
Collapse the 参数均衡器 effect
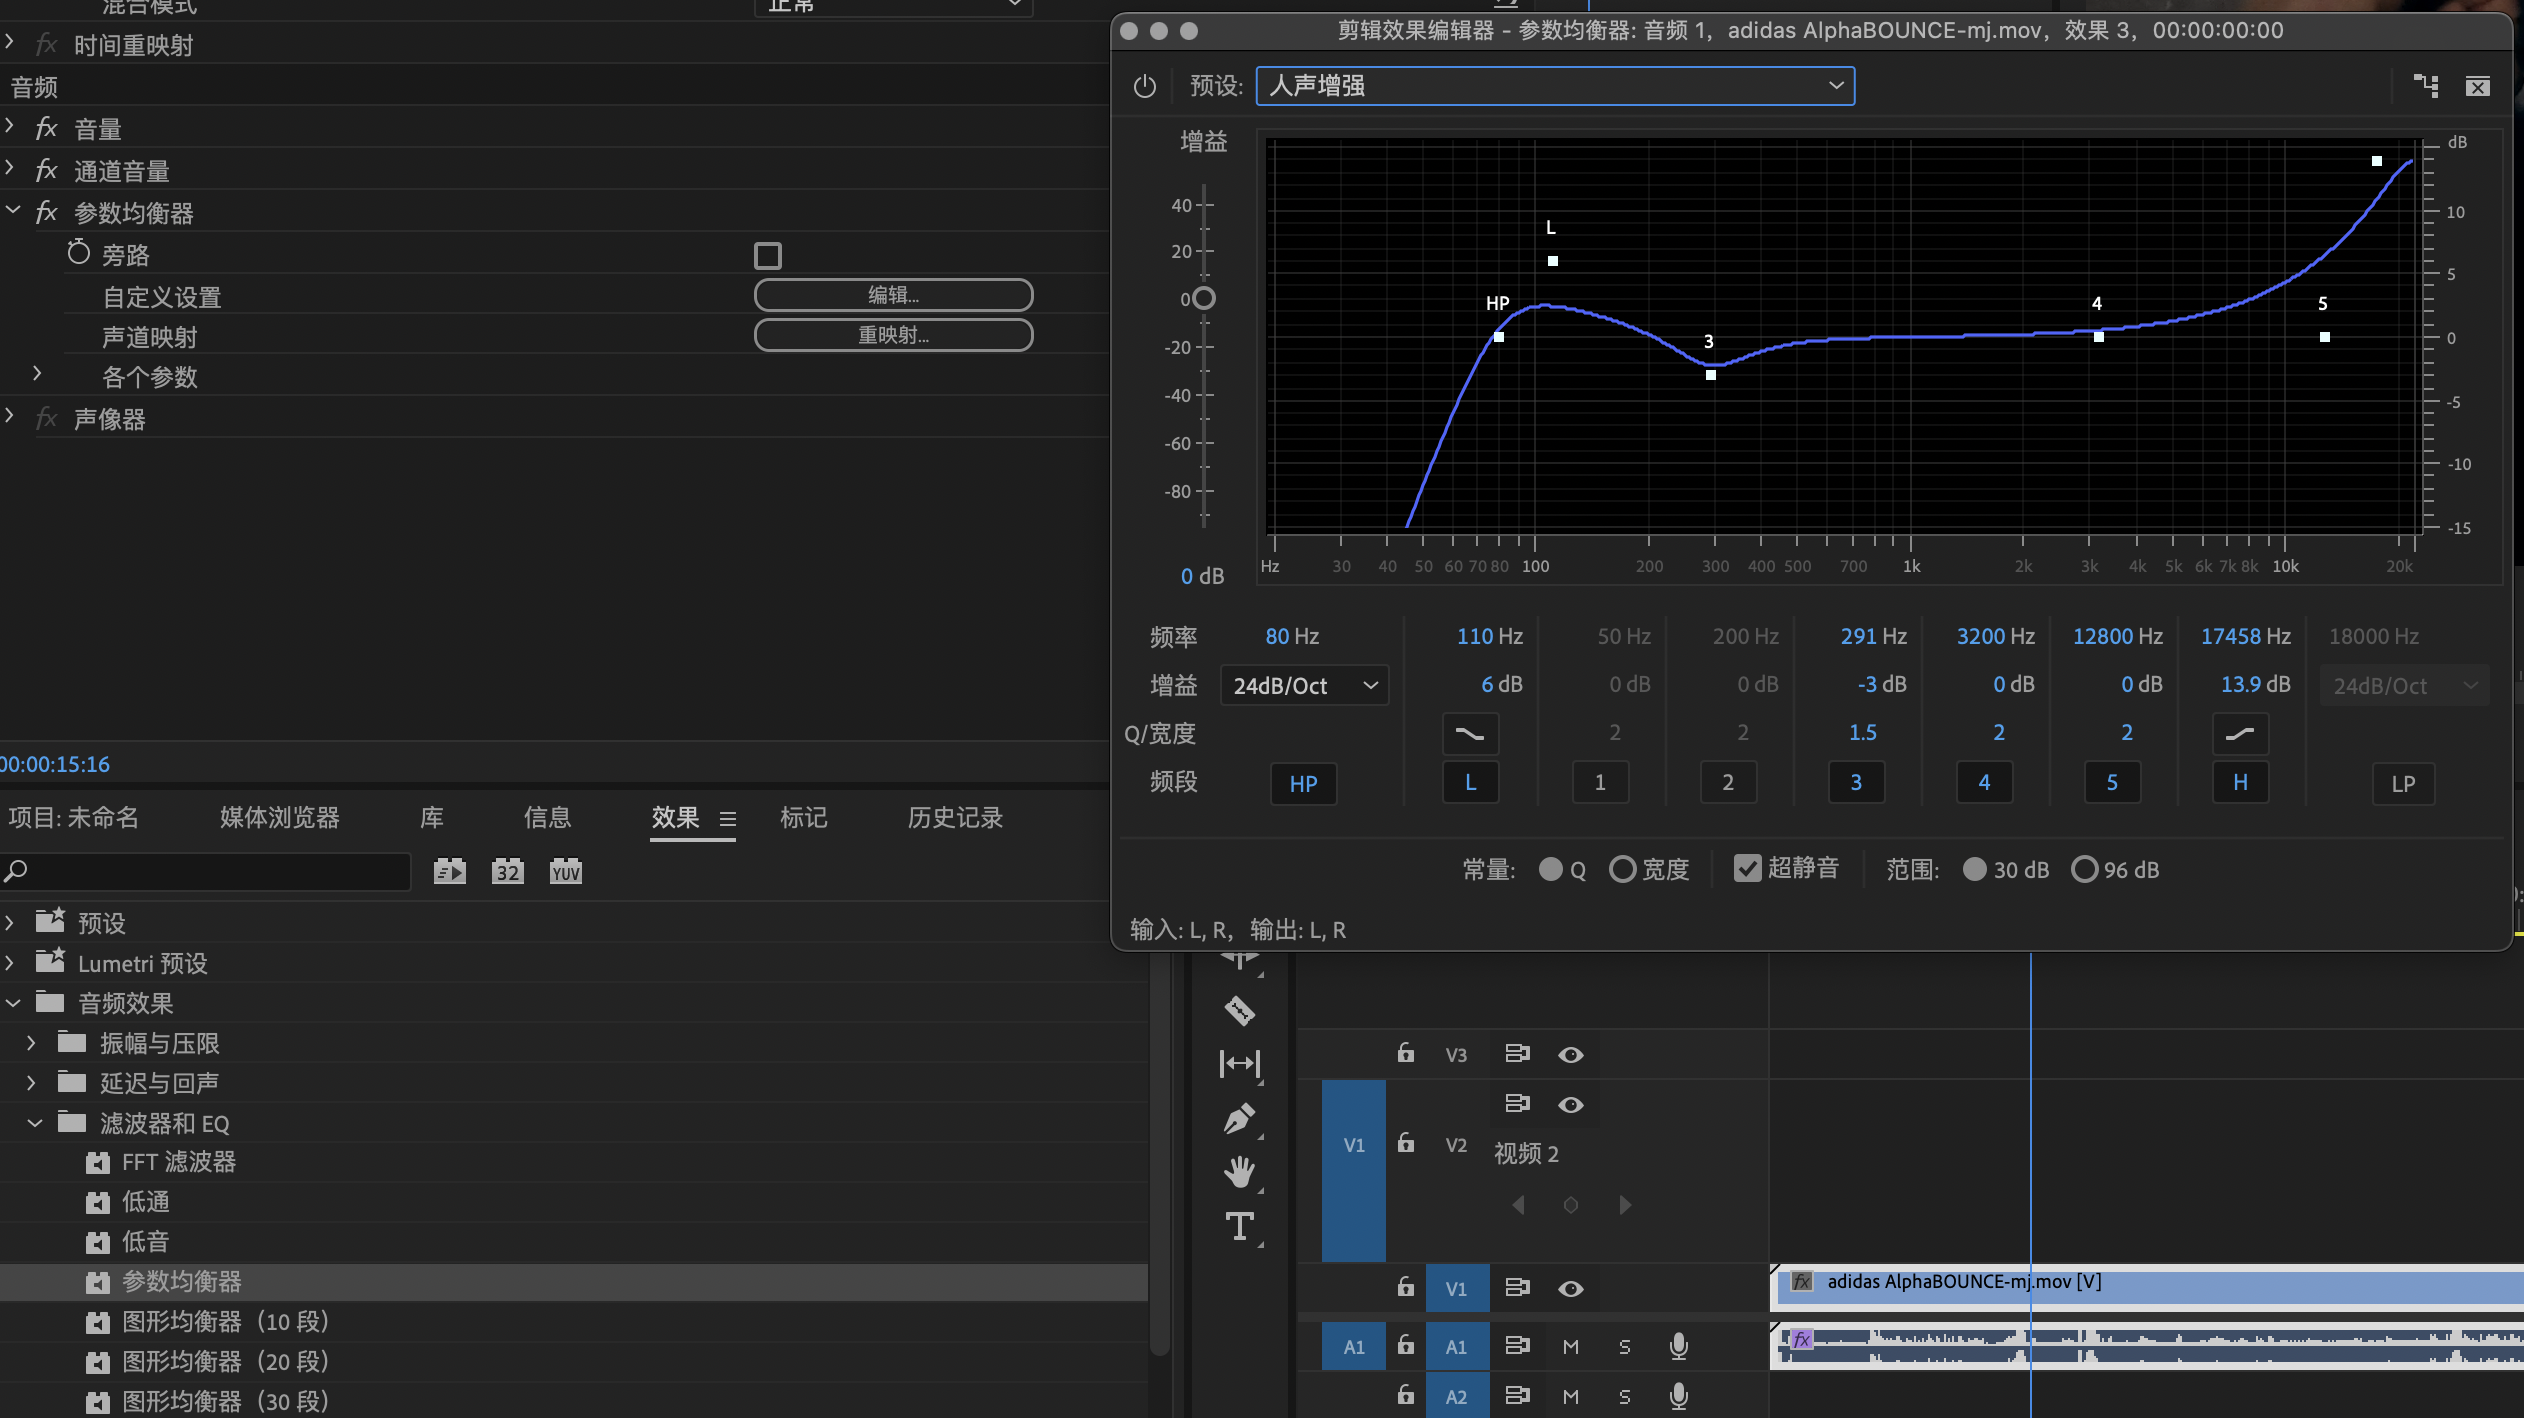point(13,210)
